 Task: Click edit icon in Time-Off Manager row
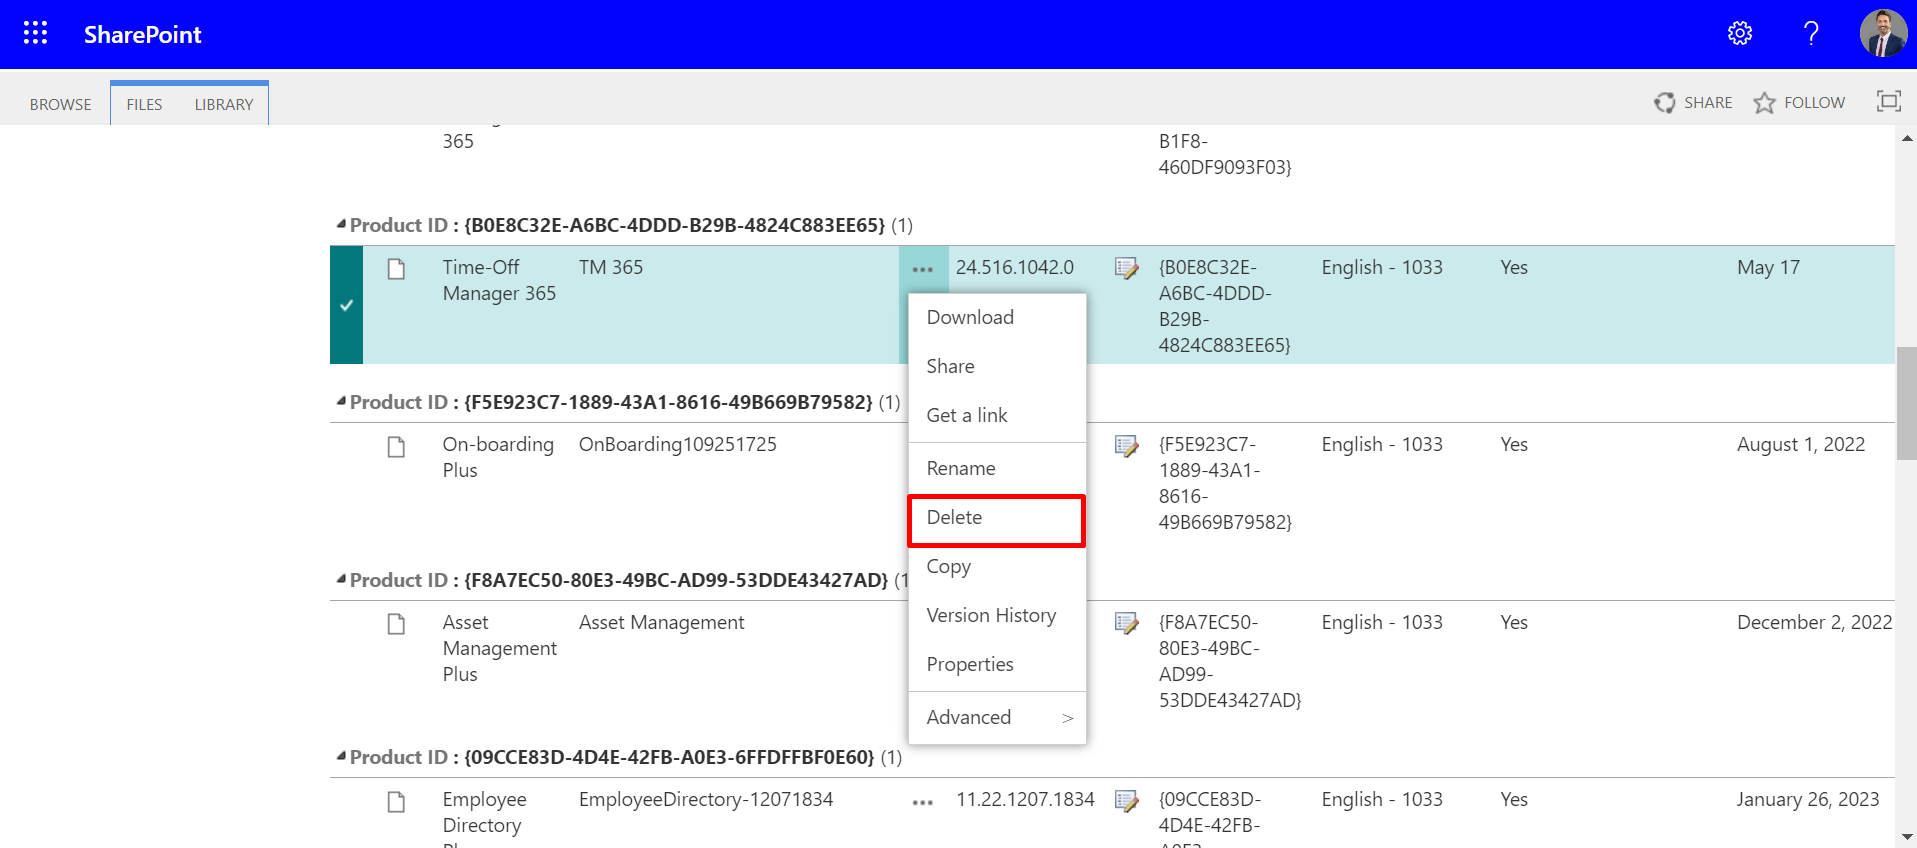point(1126,268)
